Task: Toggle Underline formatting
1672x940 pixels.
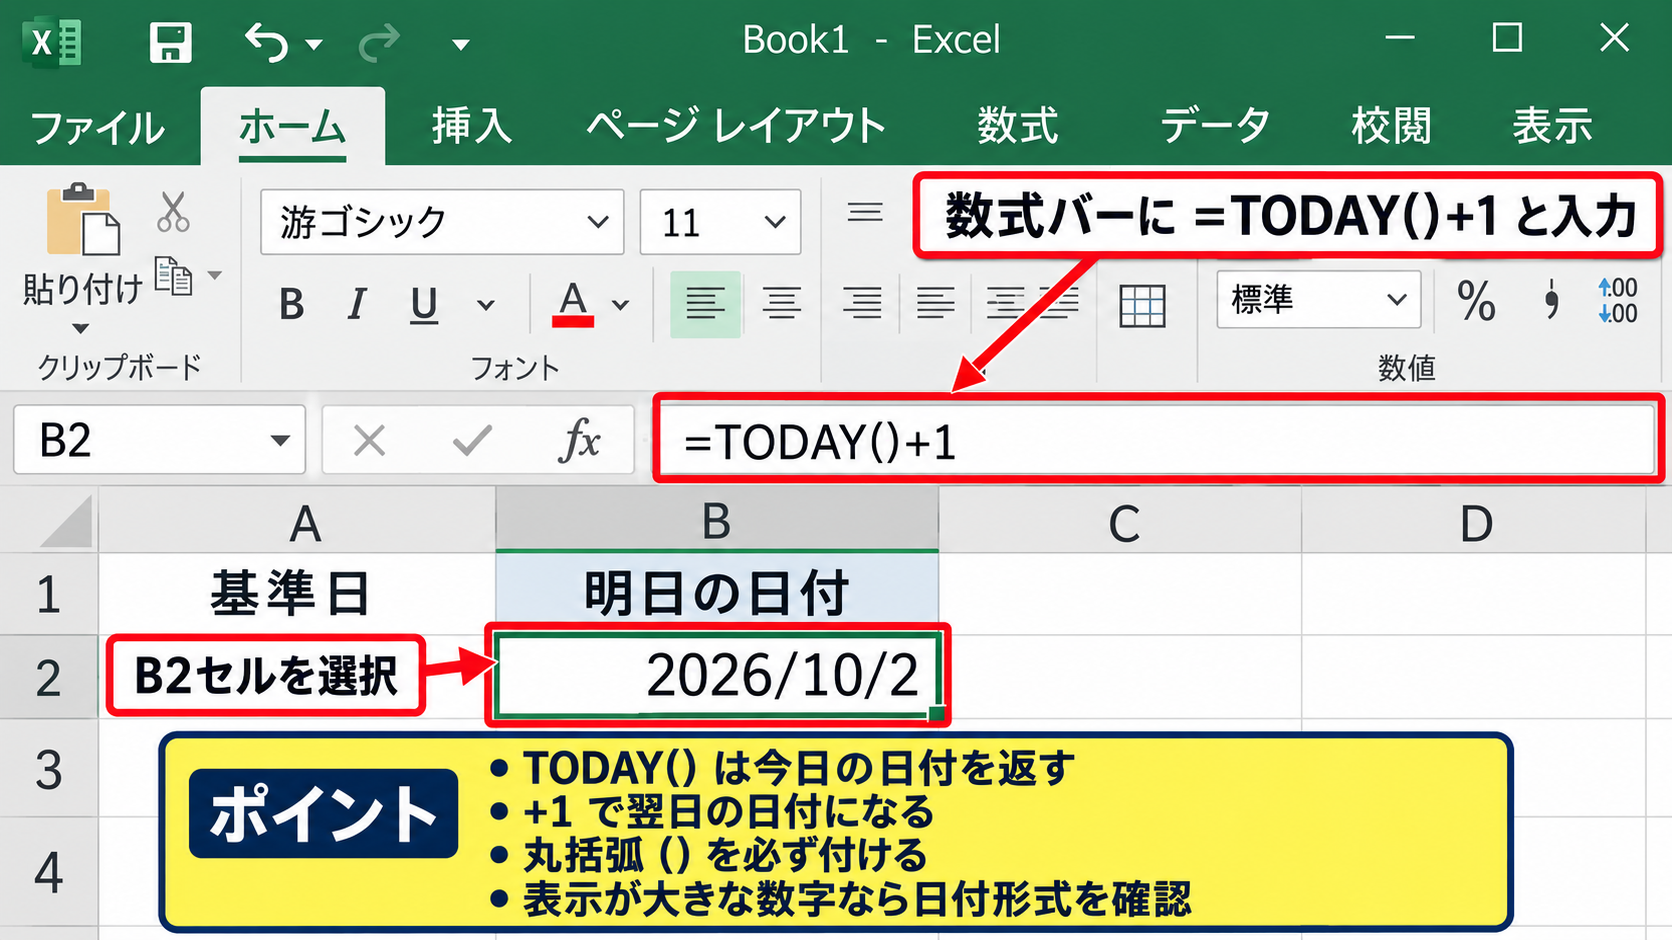Action: coord(424,304)
